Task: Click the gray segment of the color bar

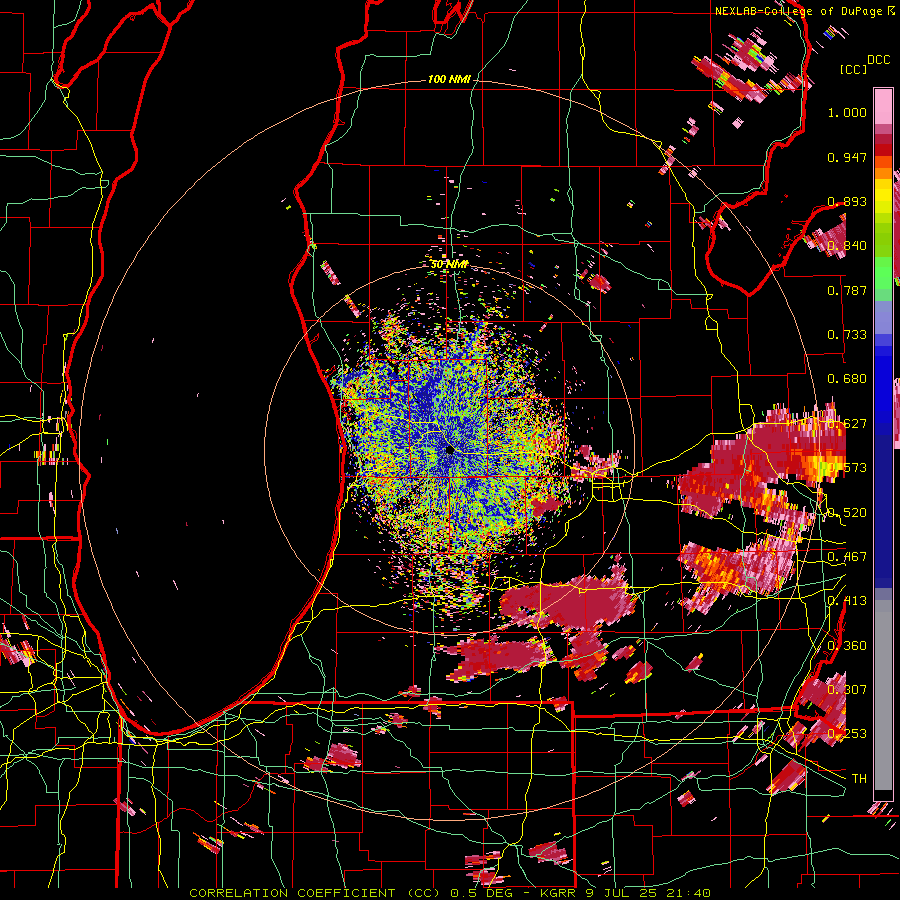Action: coord(883,695)
